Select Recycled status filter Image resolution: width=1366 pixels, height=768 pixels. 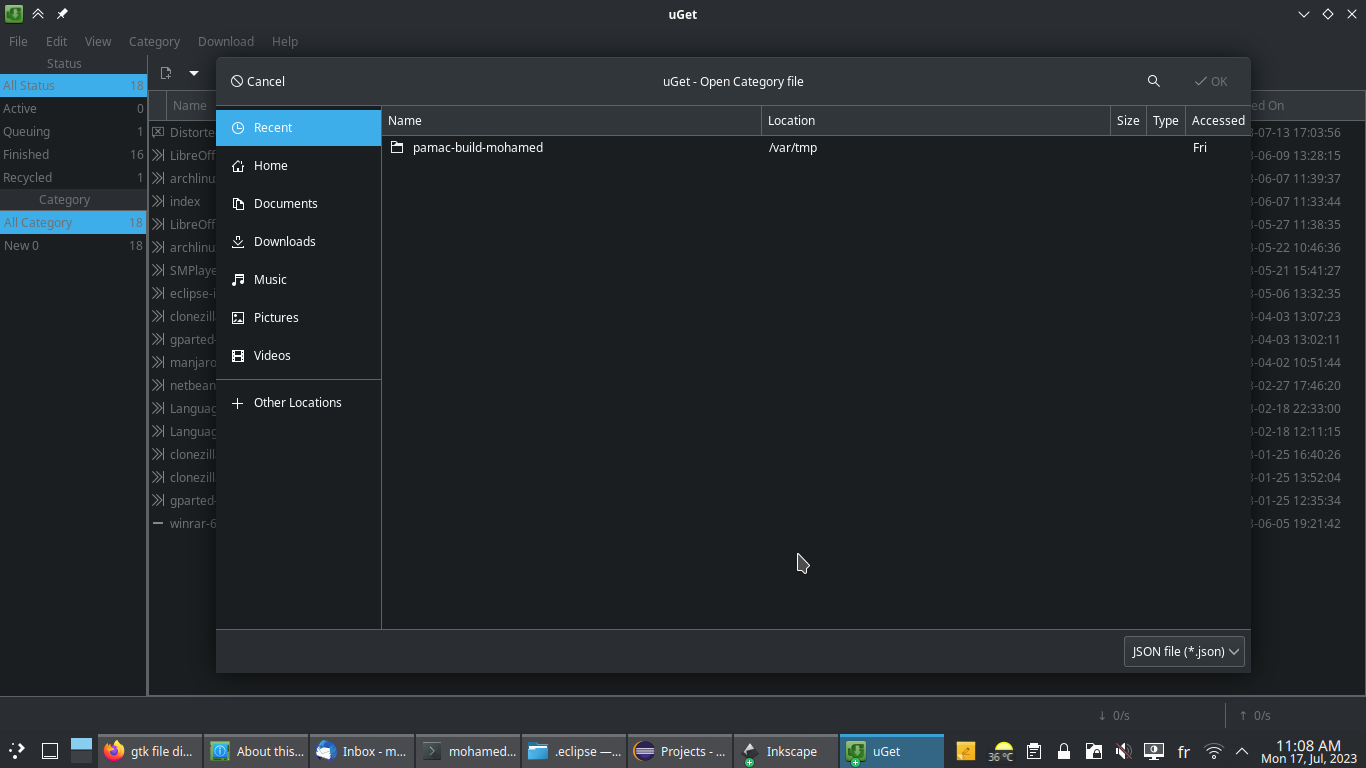(x=73, y=177)
